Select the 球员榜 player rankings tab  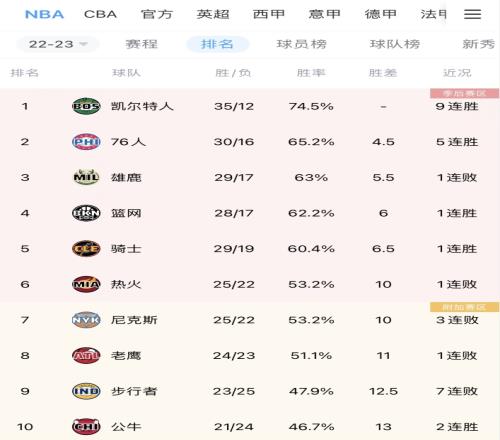click(x=301, y=44)
